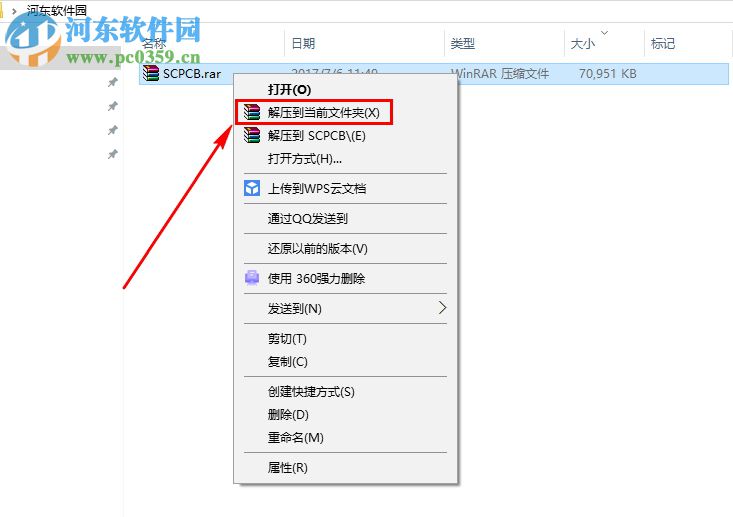Choose 上传到WPS云文档
733x517 pixels.
point(345,188)
